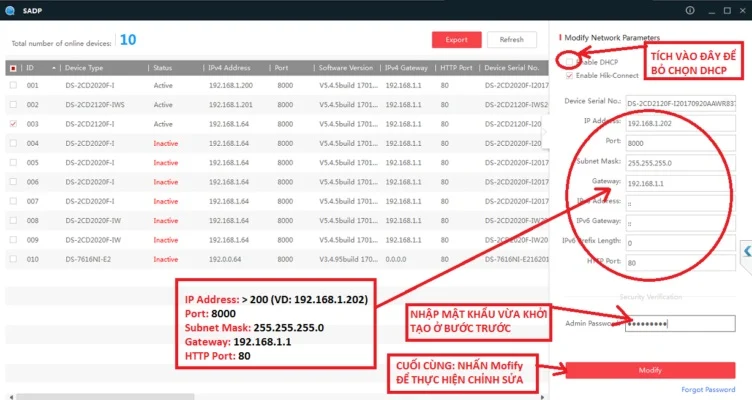Toggle the select-all devices checkbox in header

(x=13, y=68)
